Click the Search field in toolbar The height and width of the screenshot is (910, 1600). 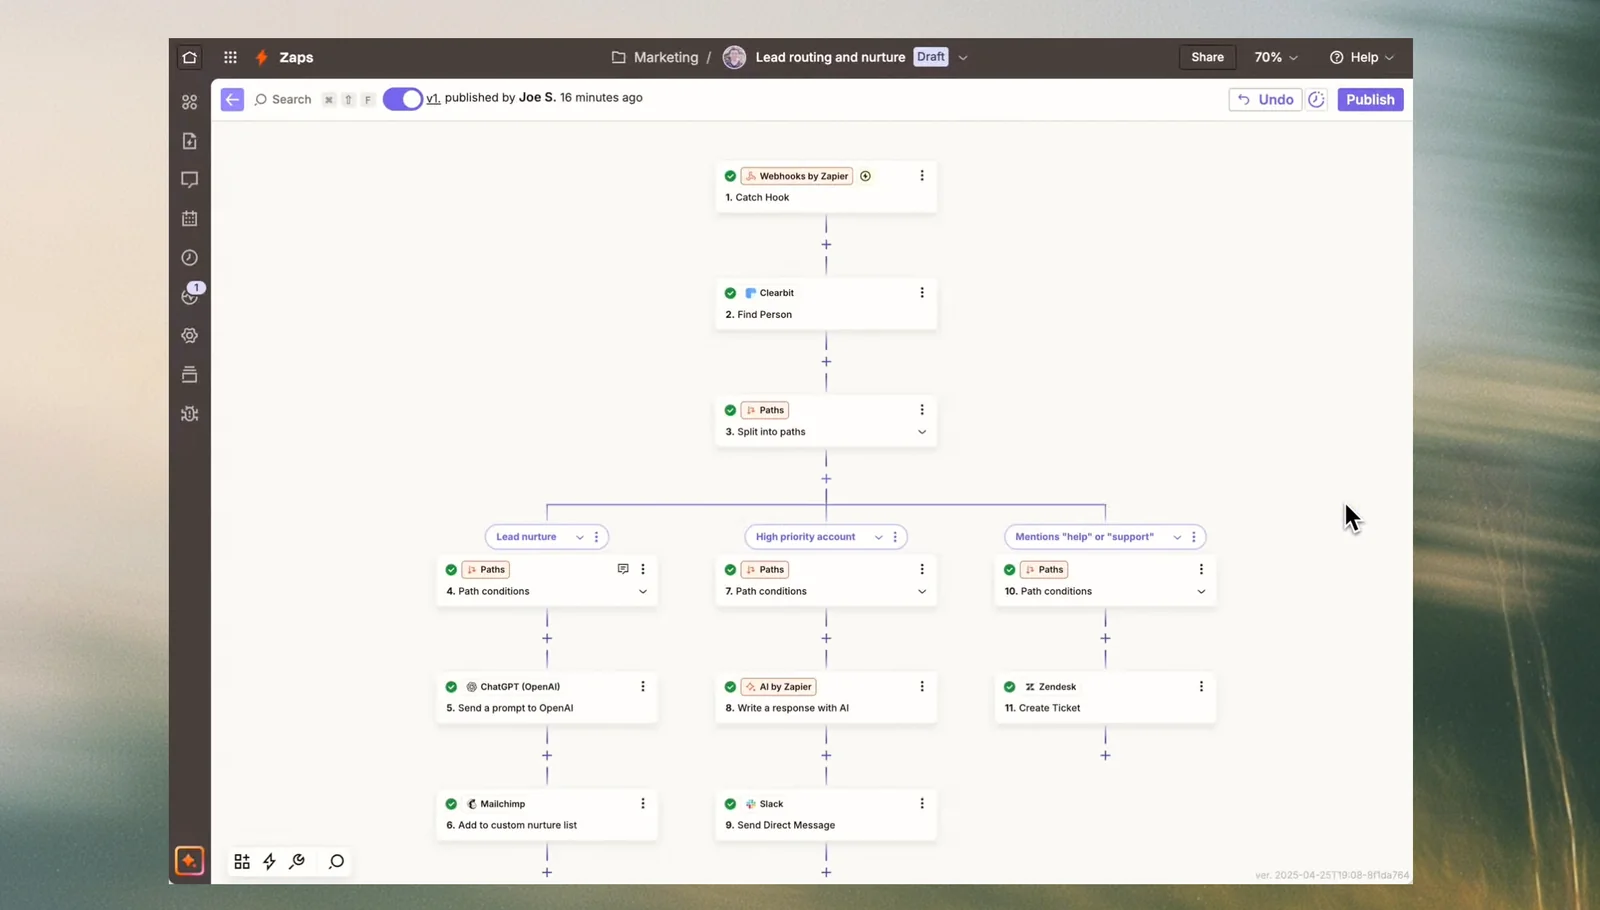coord(291,99)
